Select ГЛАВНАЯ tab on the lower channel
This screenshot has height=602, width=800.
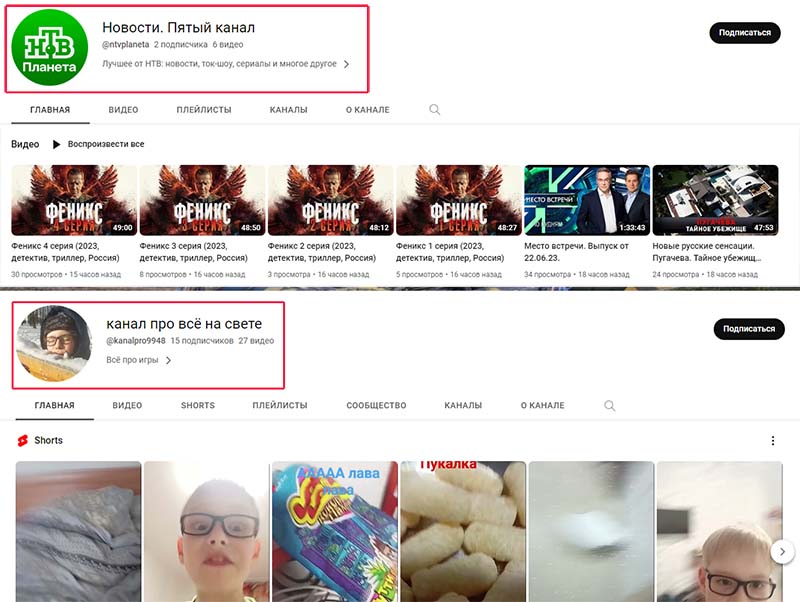[x=55, y=406]
